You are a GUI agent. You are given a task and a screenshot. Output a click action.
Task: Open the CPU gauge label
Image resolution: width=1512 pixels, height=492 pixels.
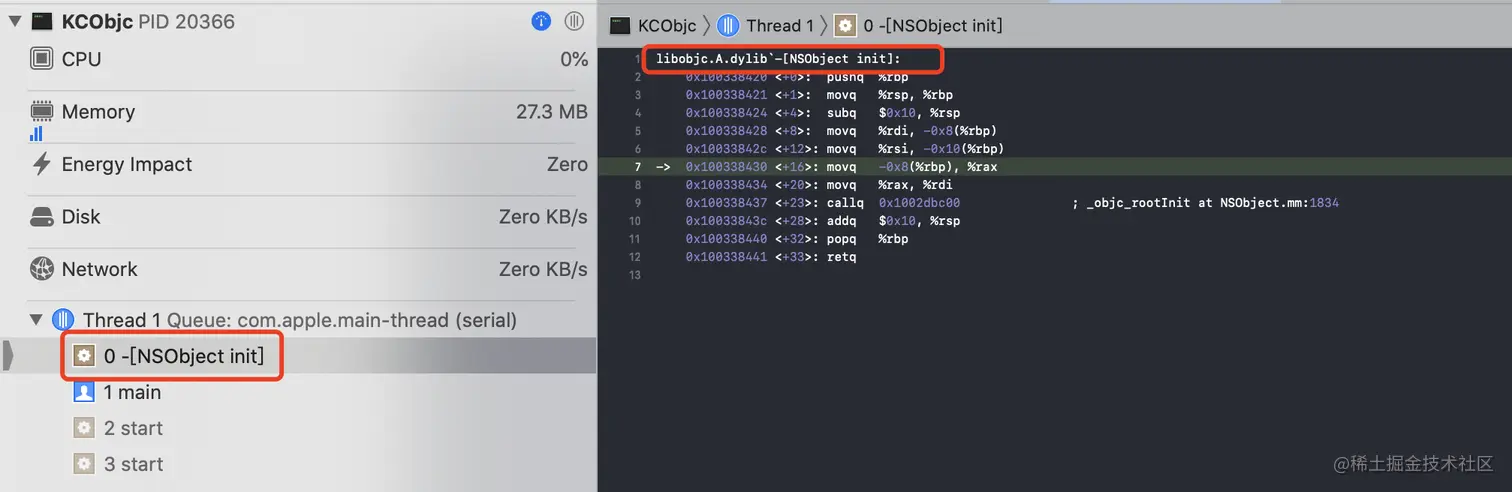pos(81,59)
